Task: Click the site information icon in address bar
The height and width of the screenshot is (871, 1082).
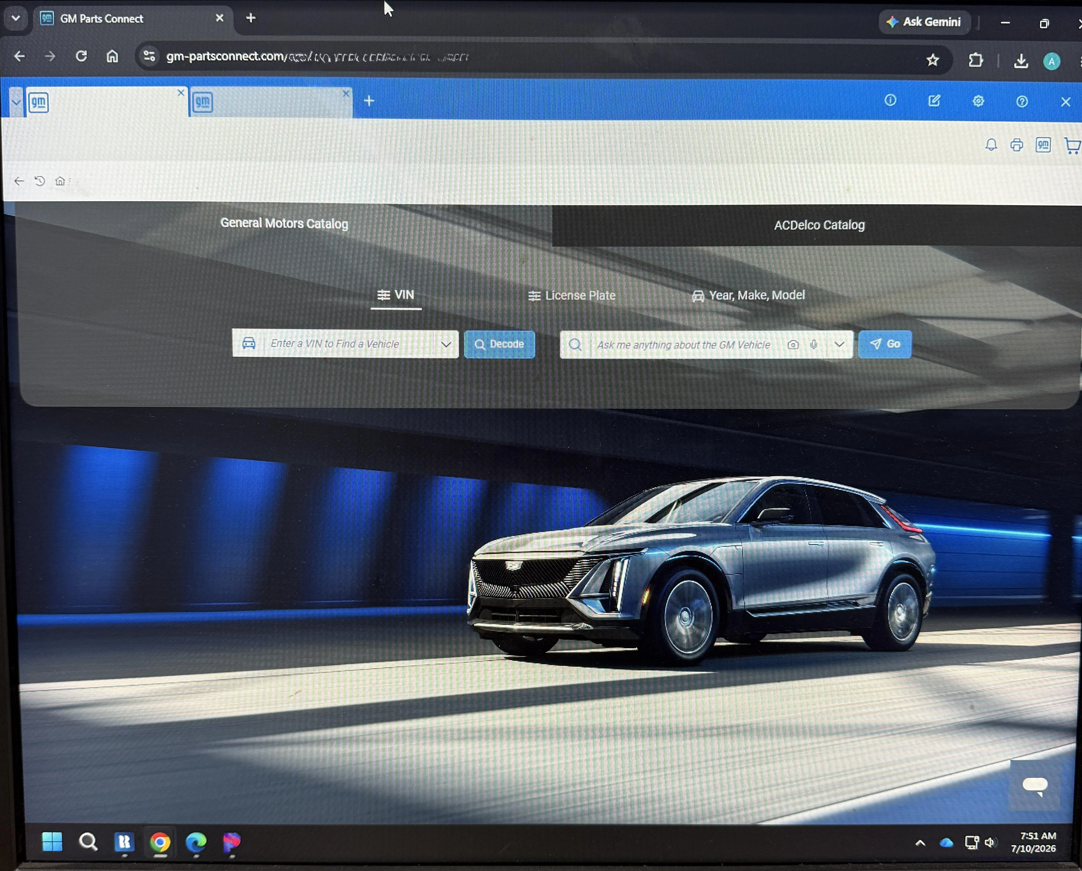Action: (x=149, y=57)
